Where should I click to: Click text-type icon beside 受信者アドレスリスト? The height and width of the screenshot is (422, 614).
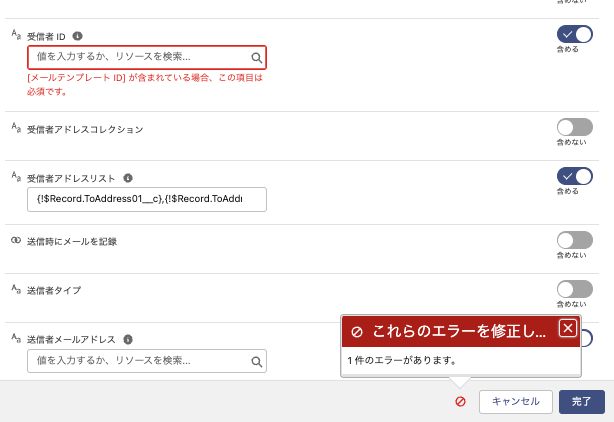(x=16, y=176)
